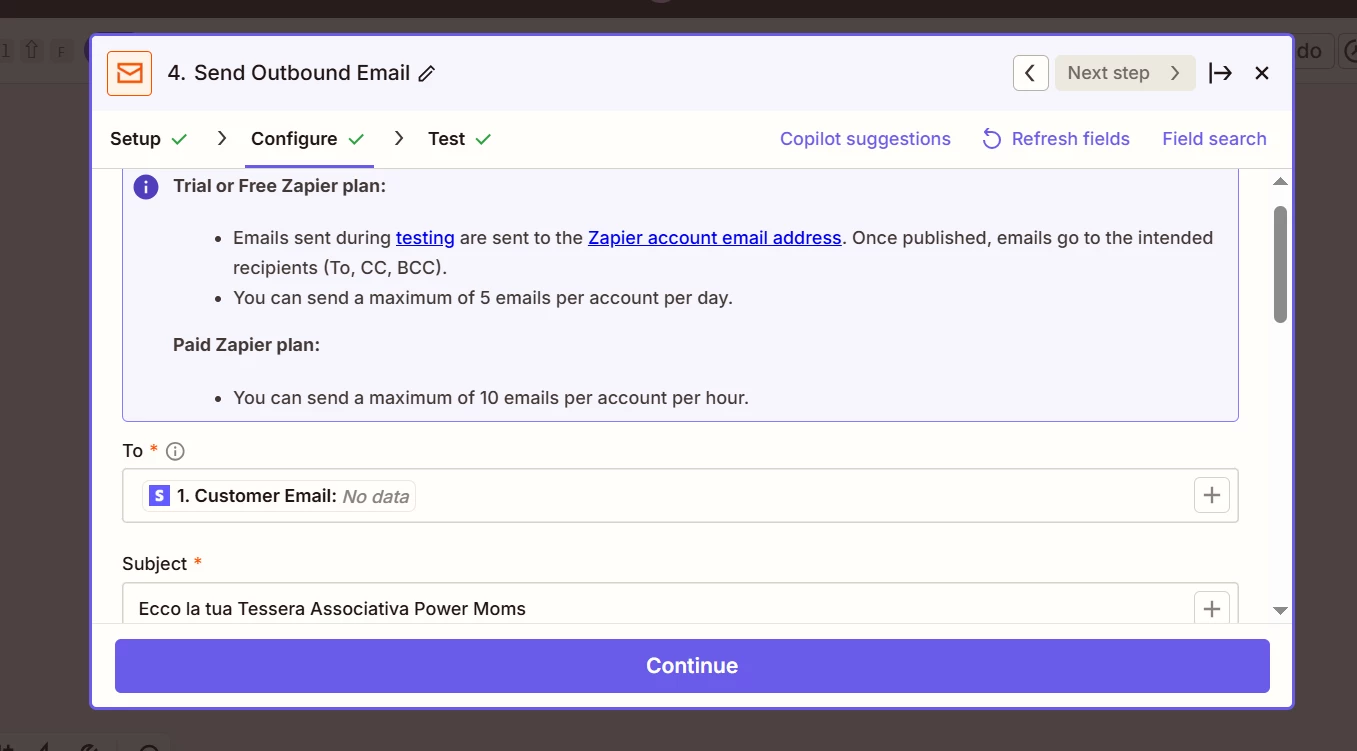Click the green checkmark next to Test
1357x751 pixels.
(x=483, y=139)
